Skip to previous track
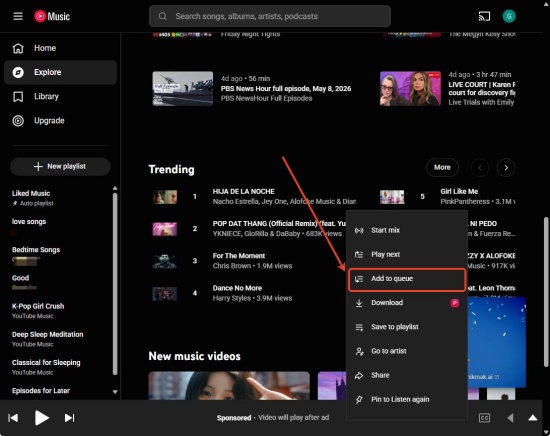 13,418
